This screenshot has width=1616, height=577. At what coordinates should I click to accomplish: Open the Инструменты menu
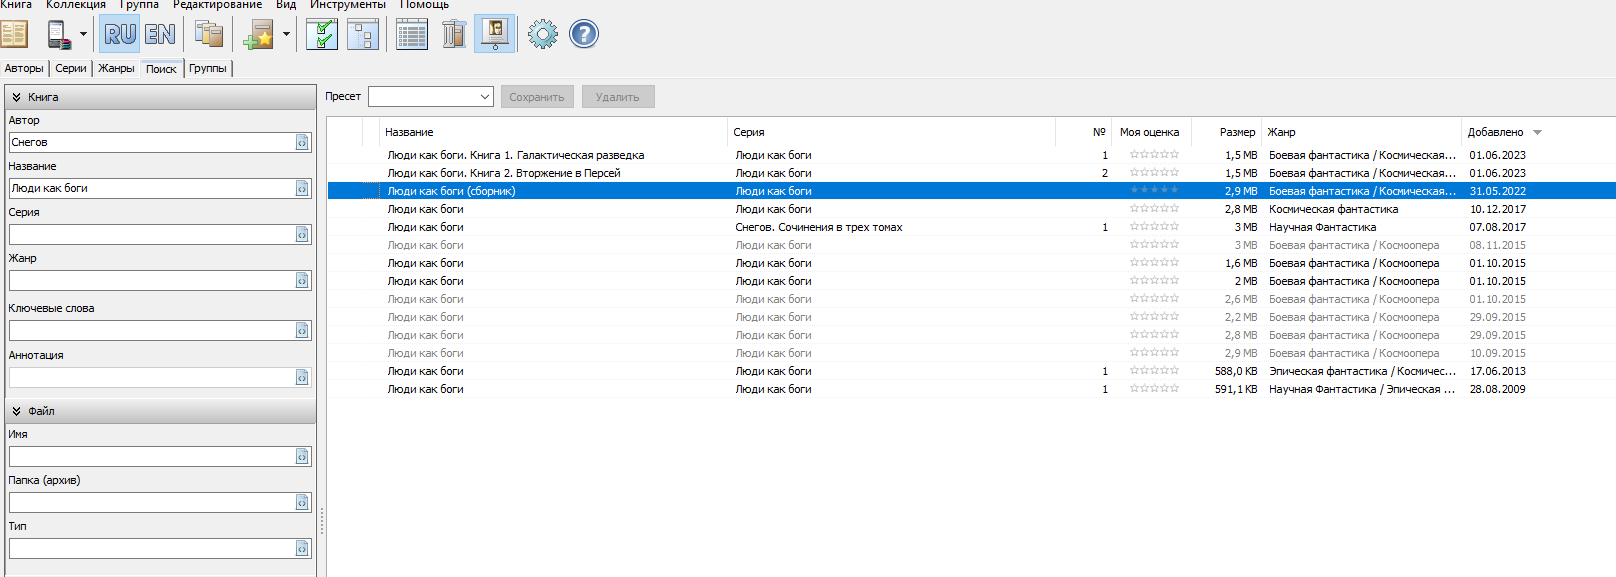coord(347,5)
